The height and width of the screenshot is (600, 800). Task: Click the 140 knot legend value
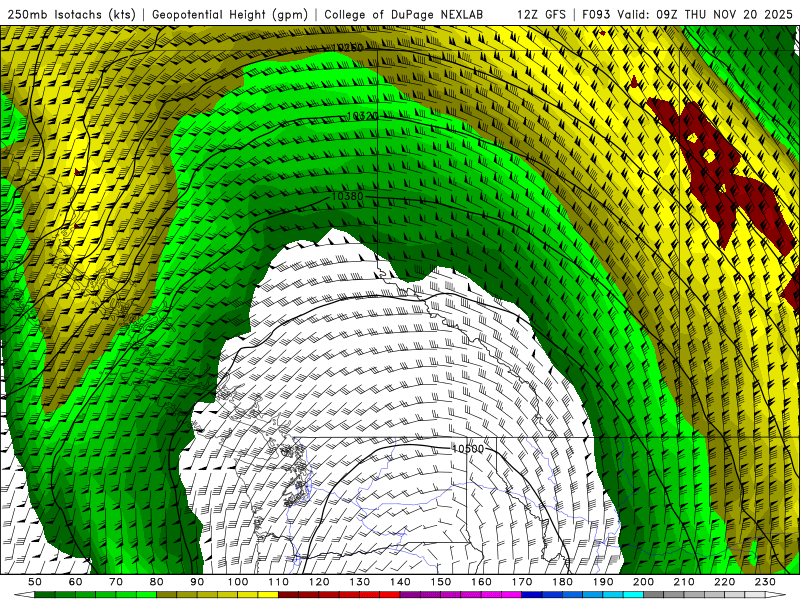(x=401, y=582)
